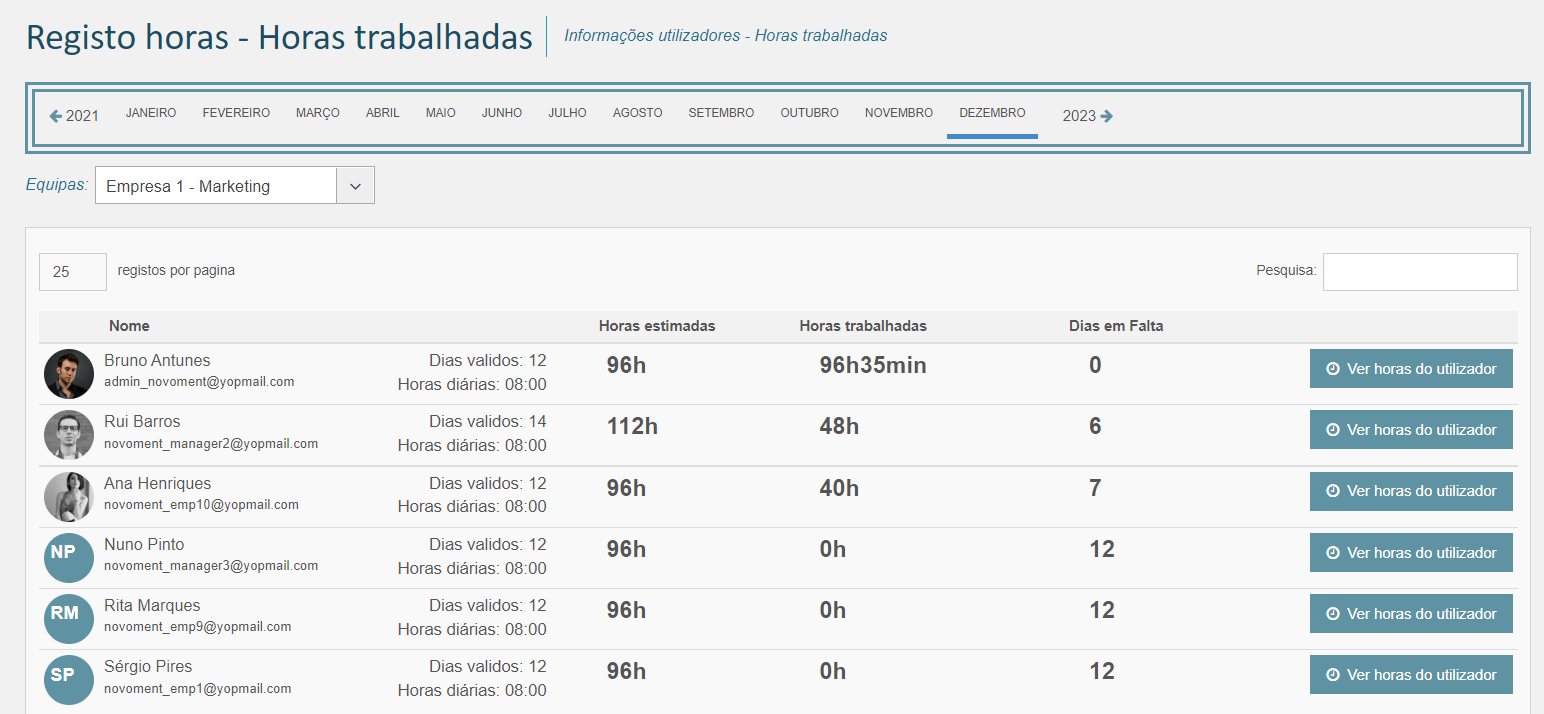The height and width of the screenshot is (714, 1544).
Task: View user hours for Nuno Pinto
Action: tap(1410, 553)
